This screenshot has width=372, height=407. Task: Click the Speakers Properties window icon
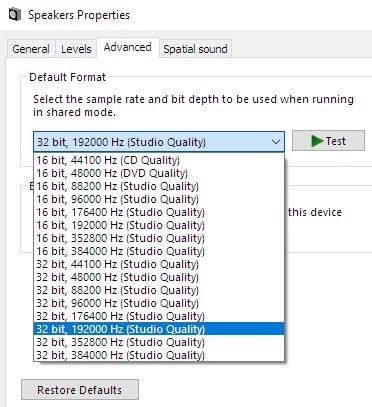click(15, 14)
